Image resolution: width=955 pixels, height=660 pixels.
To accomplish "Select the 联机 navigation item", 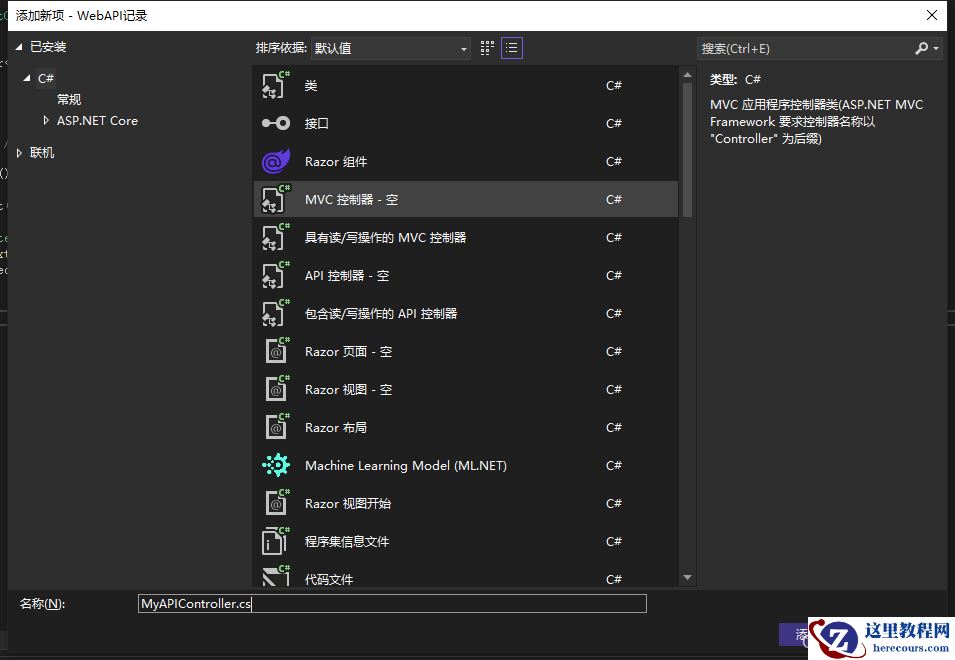I will pyautogui.click(x=40, y=153).
